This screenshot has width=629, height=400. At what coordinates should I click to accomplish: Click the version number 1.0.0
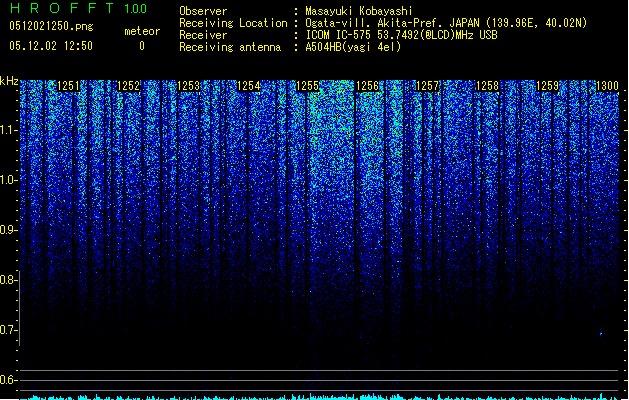pyautogui.click(x=136, y=9)
